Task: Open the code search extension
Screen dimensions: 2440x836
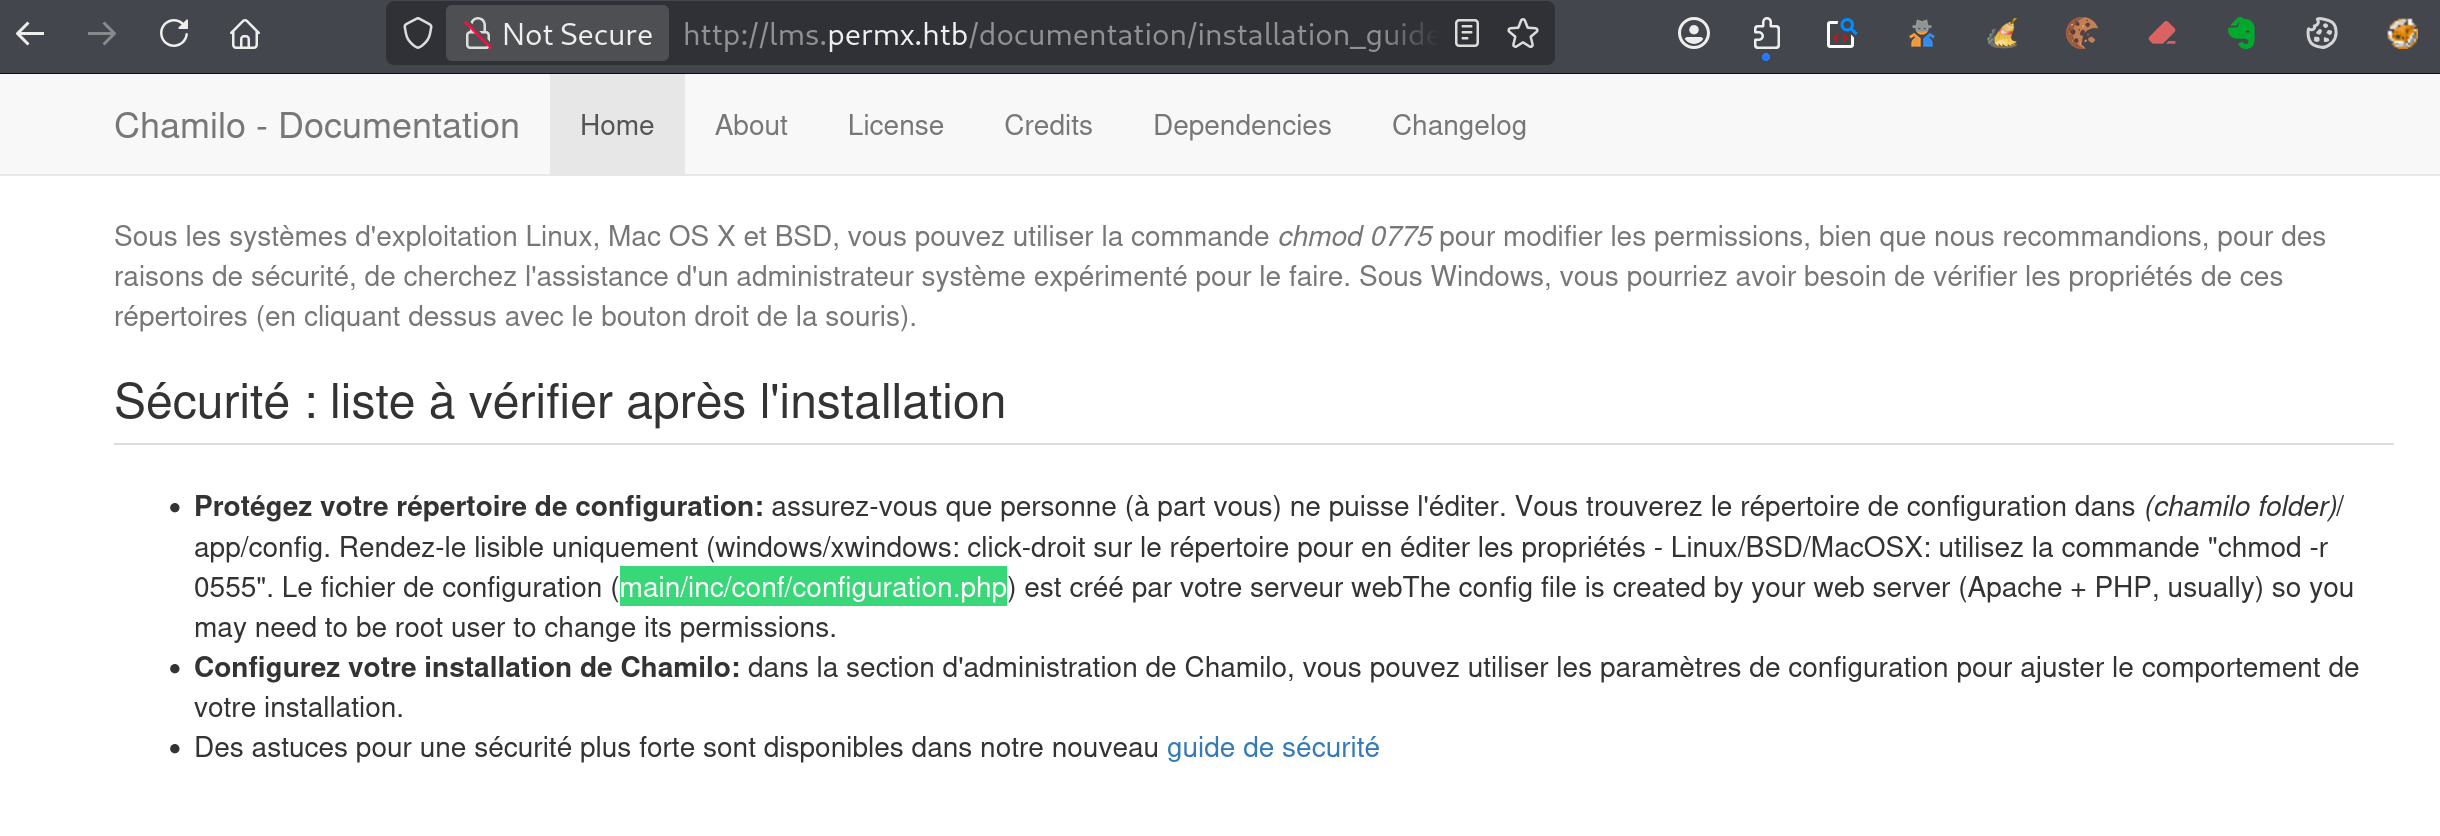Action: point(1843,33)
